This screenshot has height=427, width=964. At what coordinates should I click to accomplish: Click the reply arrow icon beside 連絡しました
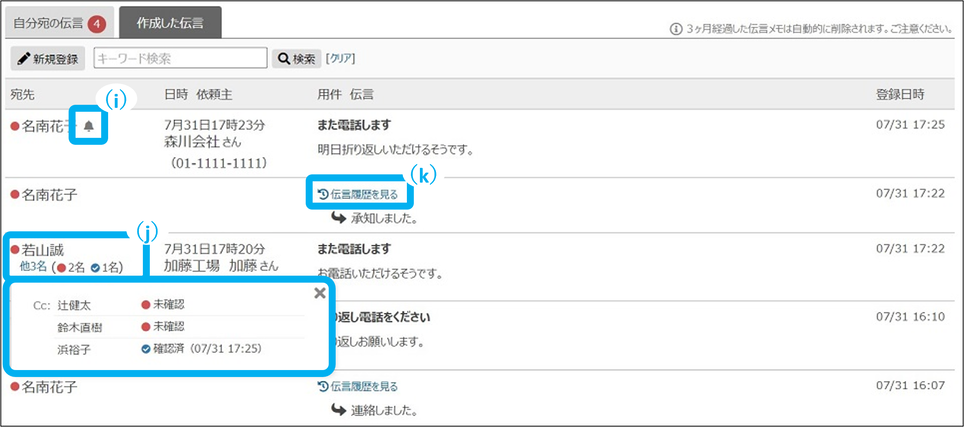click(338, 409)
